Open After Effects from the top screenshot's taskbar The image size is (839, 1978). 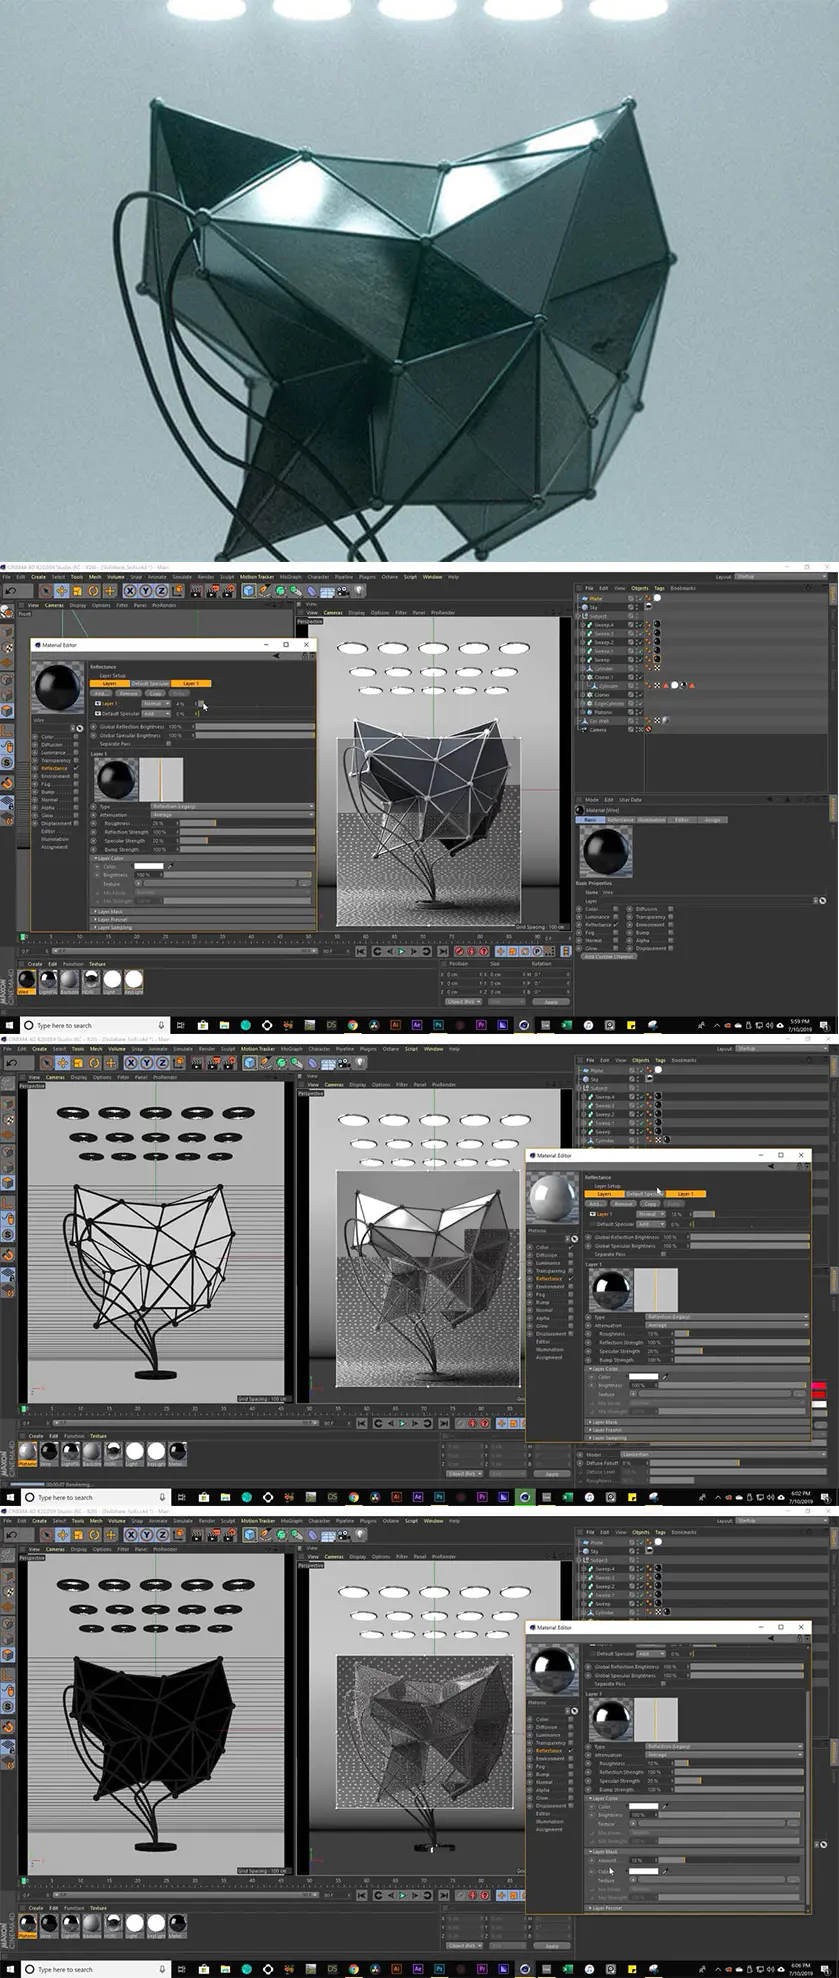point(416,1025)
